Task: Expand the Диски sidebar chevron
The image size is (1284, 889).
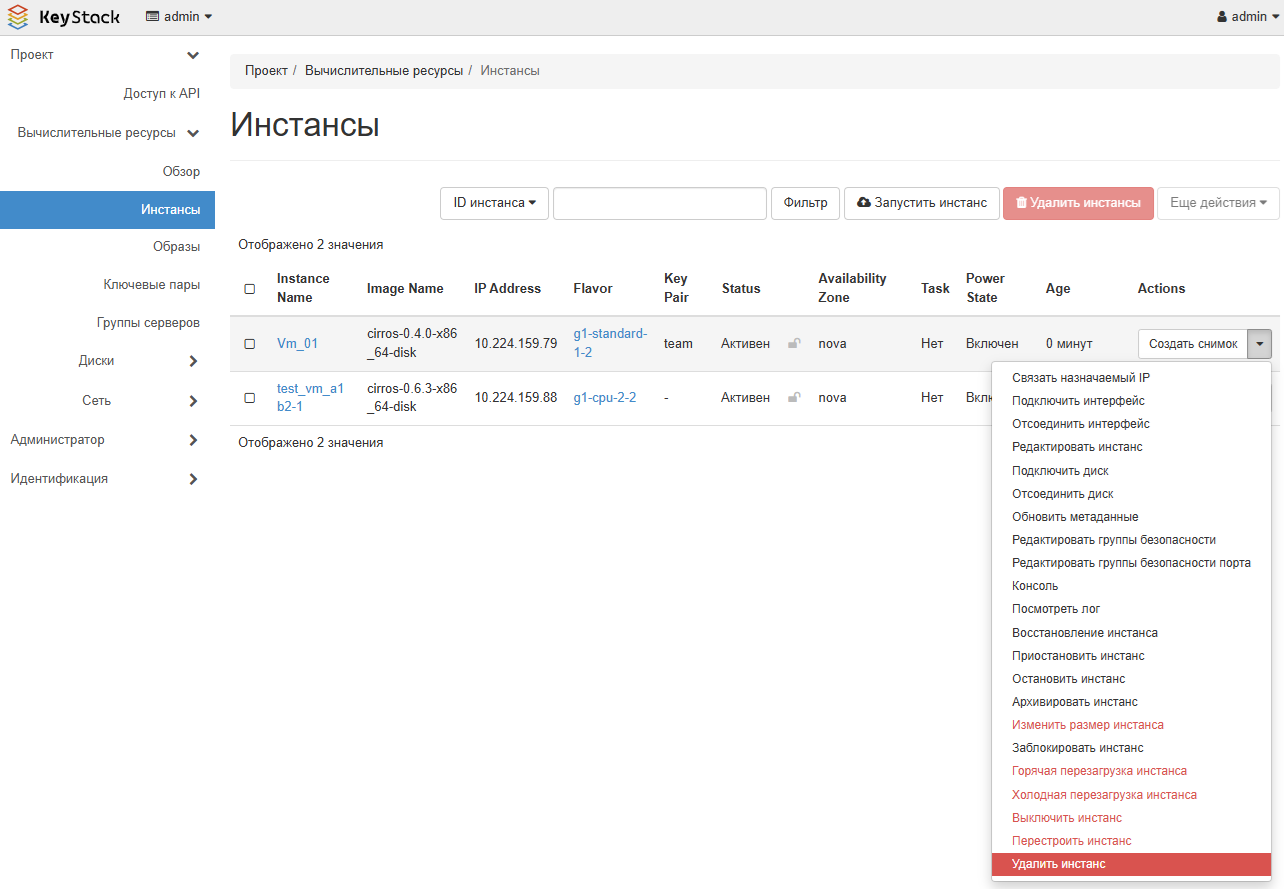Action: point(193,361)
